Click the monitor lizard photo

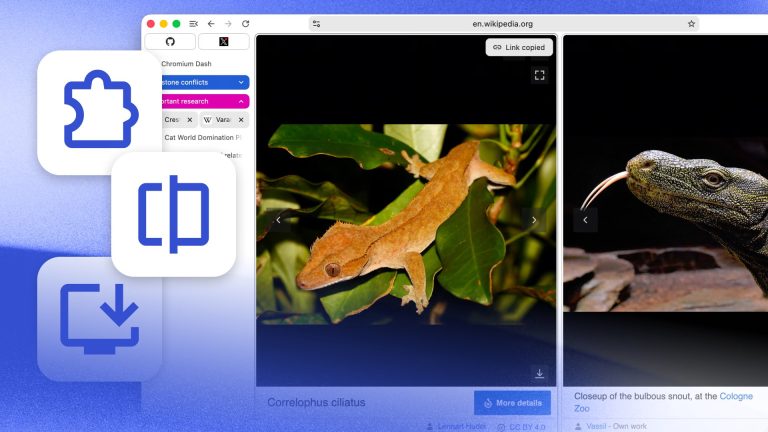coord(666,225)
